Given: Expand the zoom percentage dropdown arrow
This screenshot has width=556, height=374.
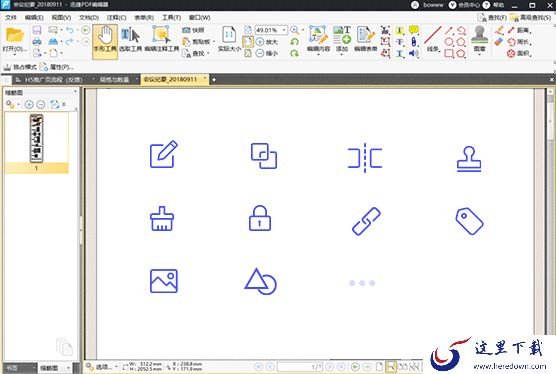Looking at the screenshot, I should tap(284, 30).
